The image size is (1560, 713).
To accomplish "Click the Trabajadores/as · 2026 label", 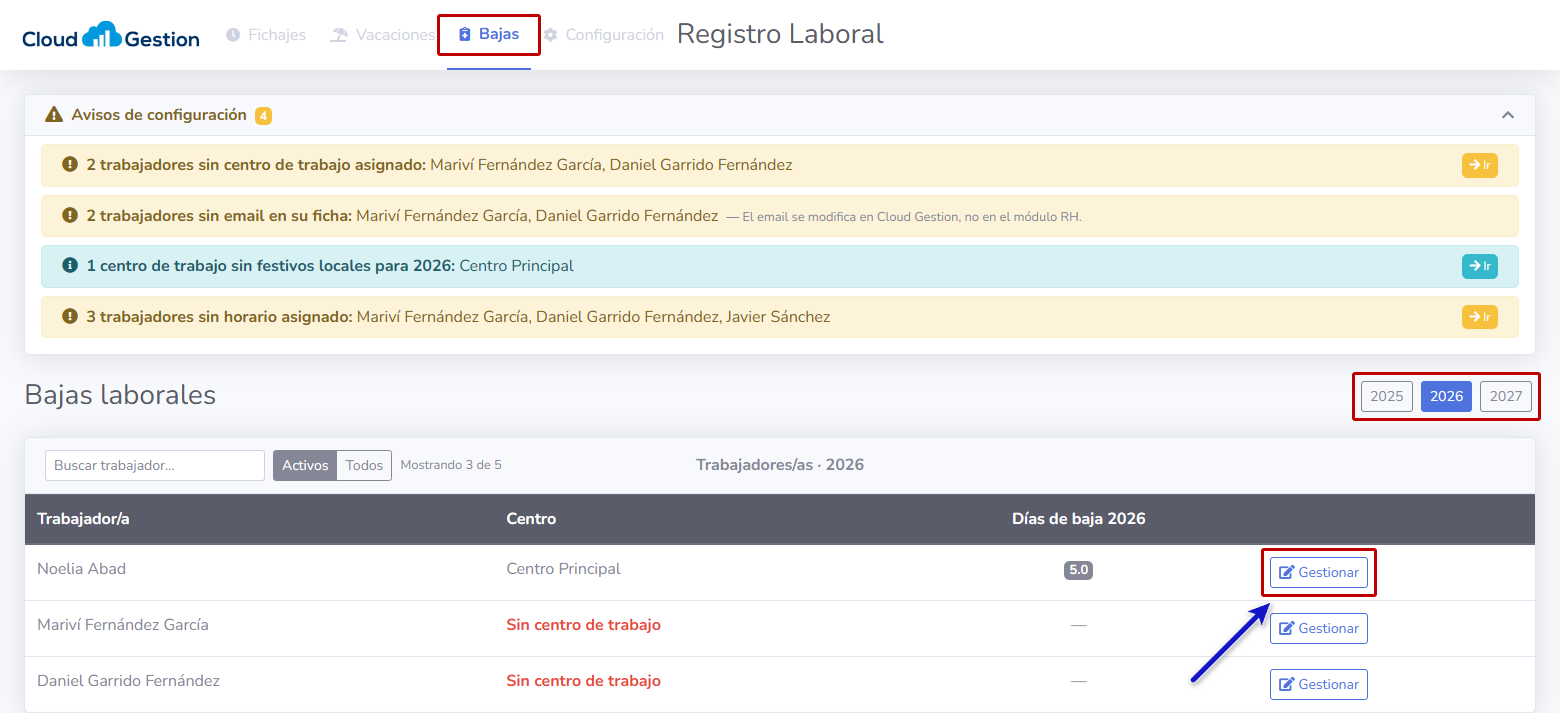I will tap(780, 465).
